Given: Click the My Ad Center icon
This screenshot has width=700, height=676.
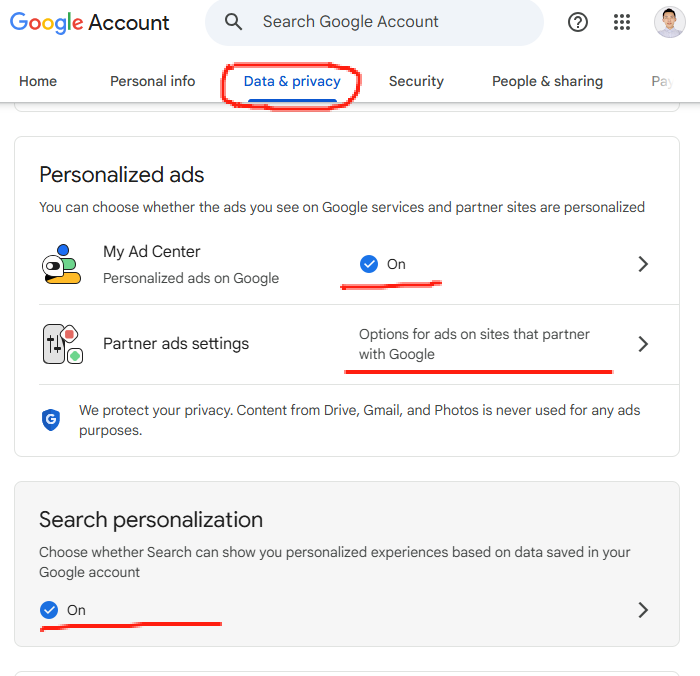Looking at the screenshot, I should [x=61, y=264].
